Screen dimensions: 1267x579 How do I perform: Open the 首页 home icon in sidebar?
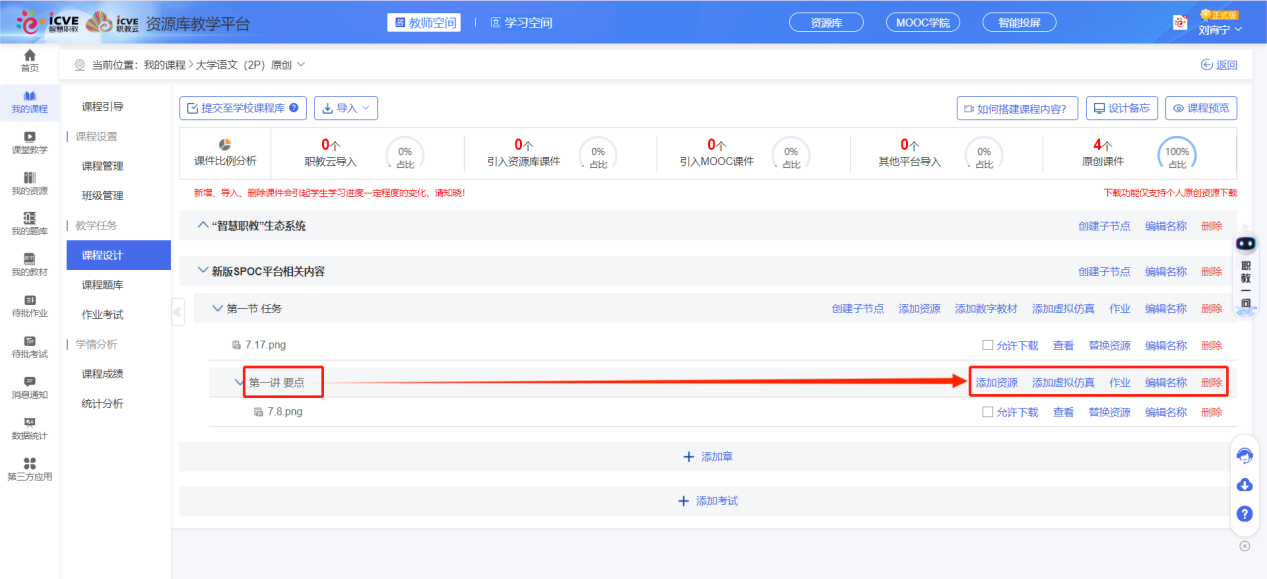[x=30, y=60]
